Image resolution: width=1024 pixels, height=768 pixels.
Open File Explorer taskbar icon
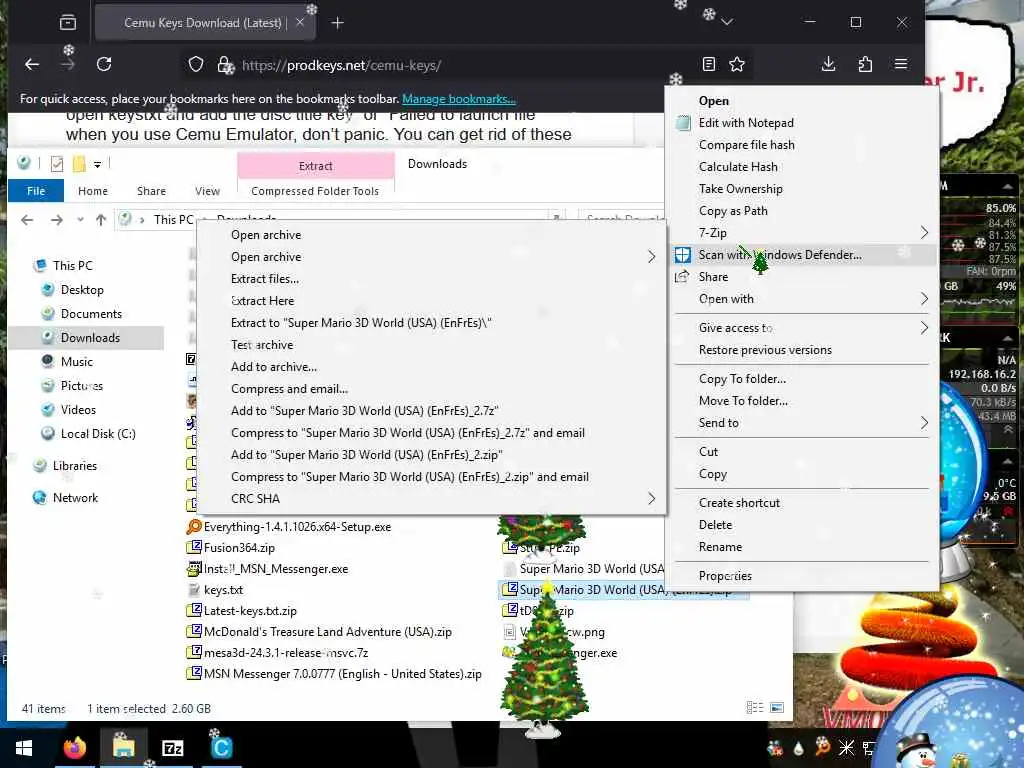123,748
